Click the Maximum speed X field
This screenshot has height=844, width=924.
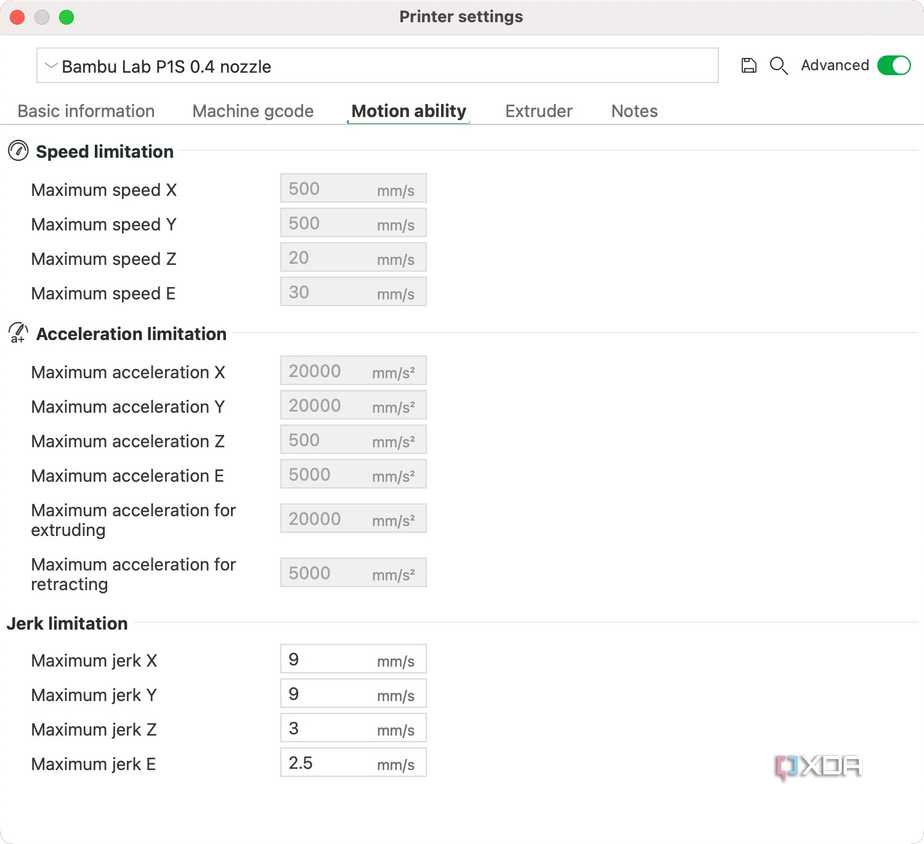pos(353,189)
